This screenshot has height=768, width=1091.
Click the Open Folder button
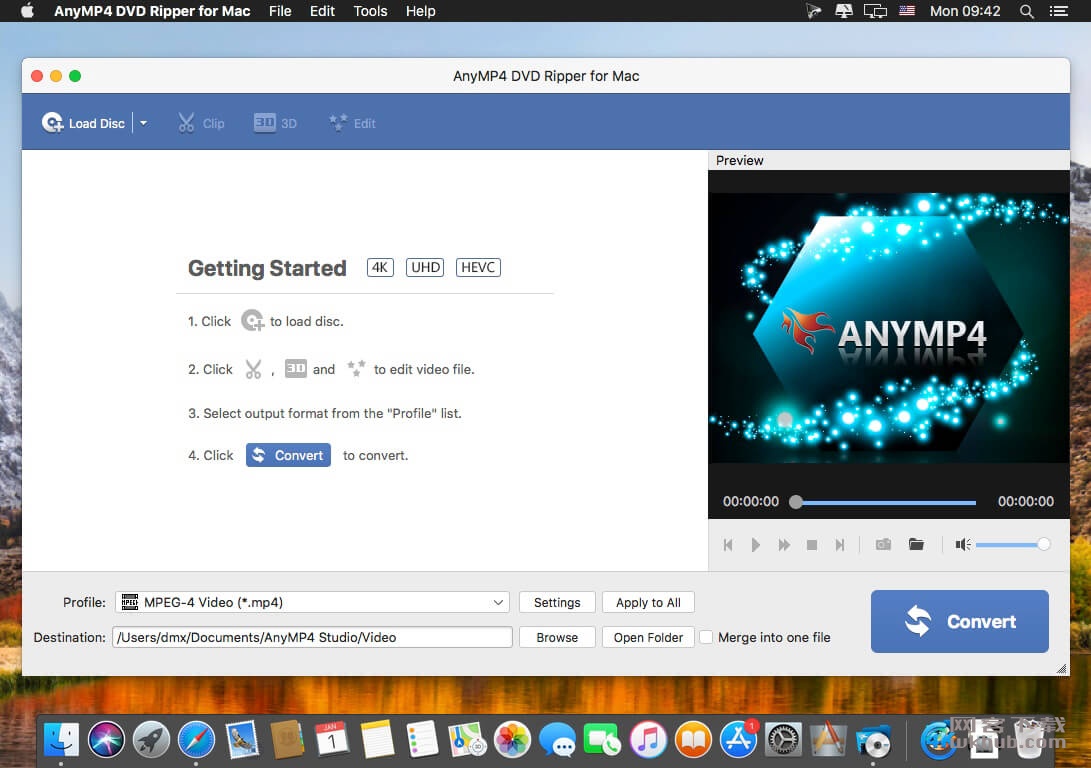click(x=648, y=637)
